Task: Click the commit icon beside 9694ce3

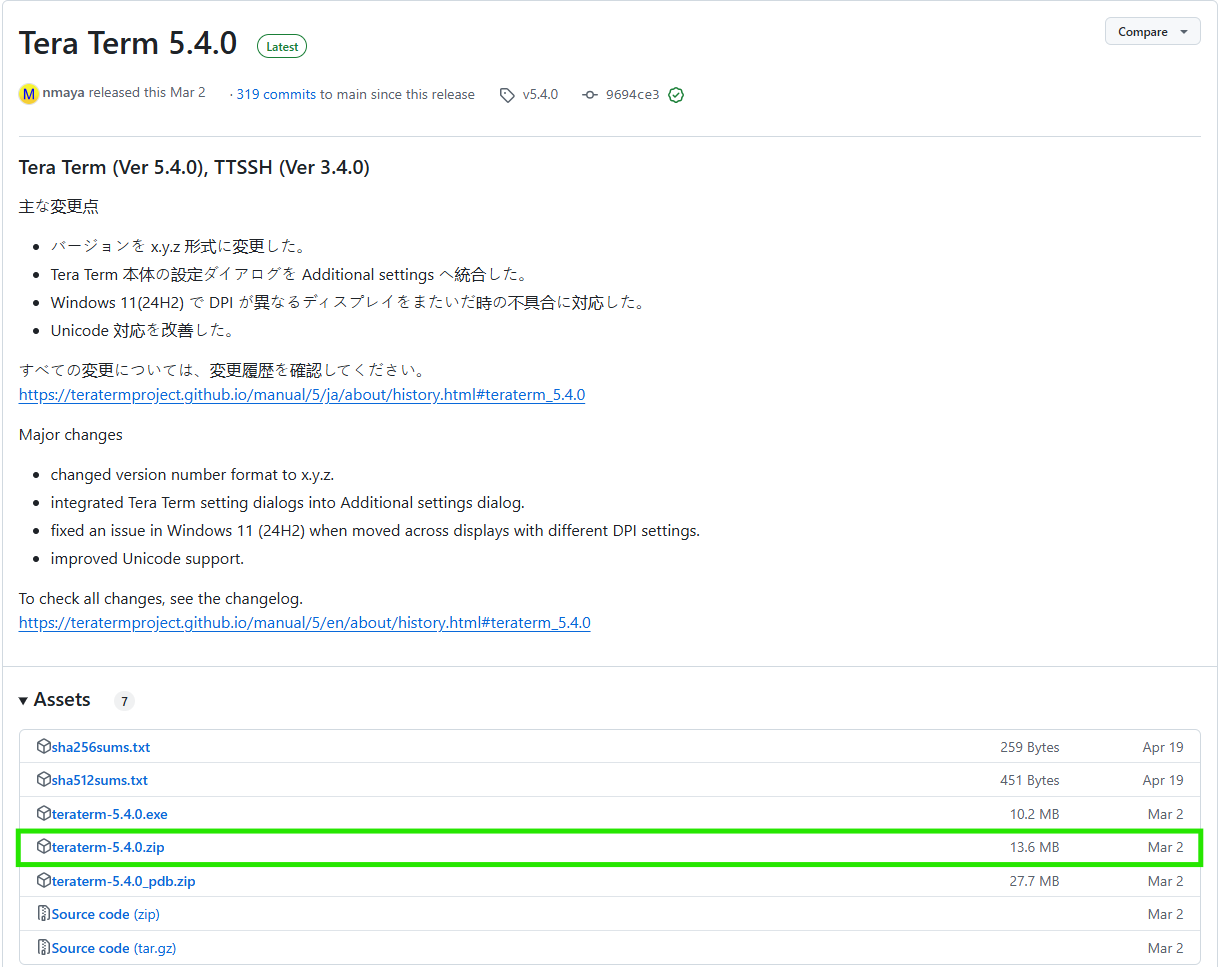Action: coord(590,95)
